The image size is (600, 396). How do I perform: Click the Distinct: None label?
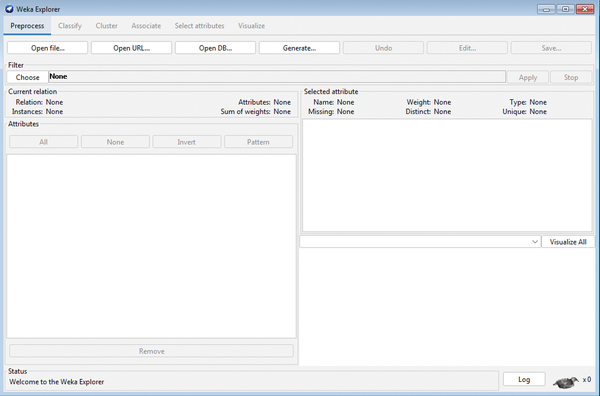(x=428, y=112)
